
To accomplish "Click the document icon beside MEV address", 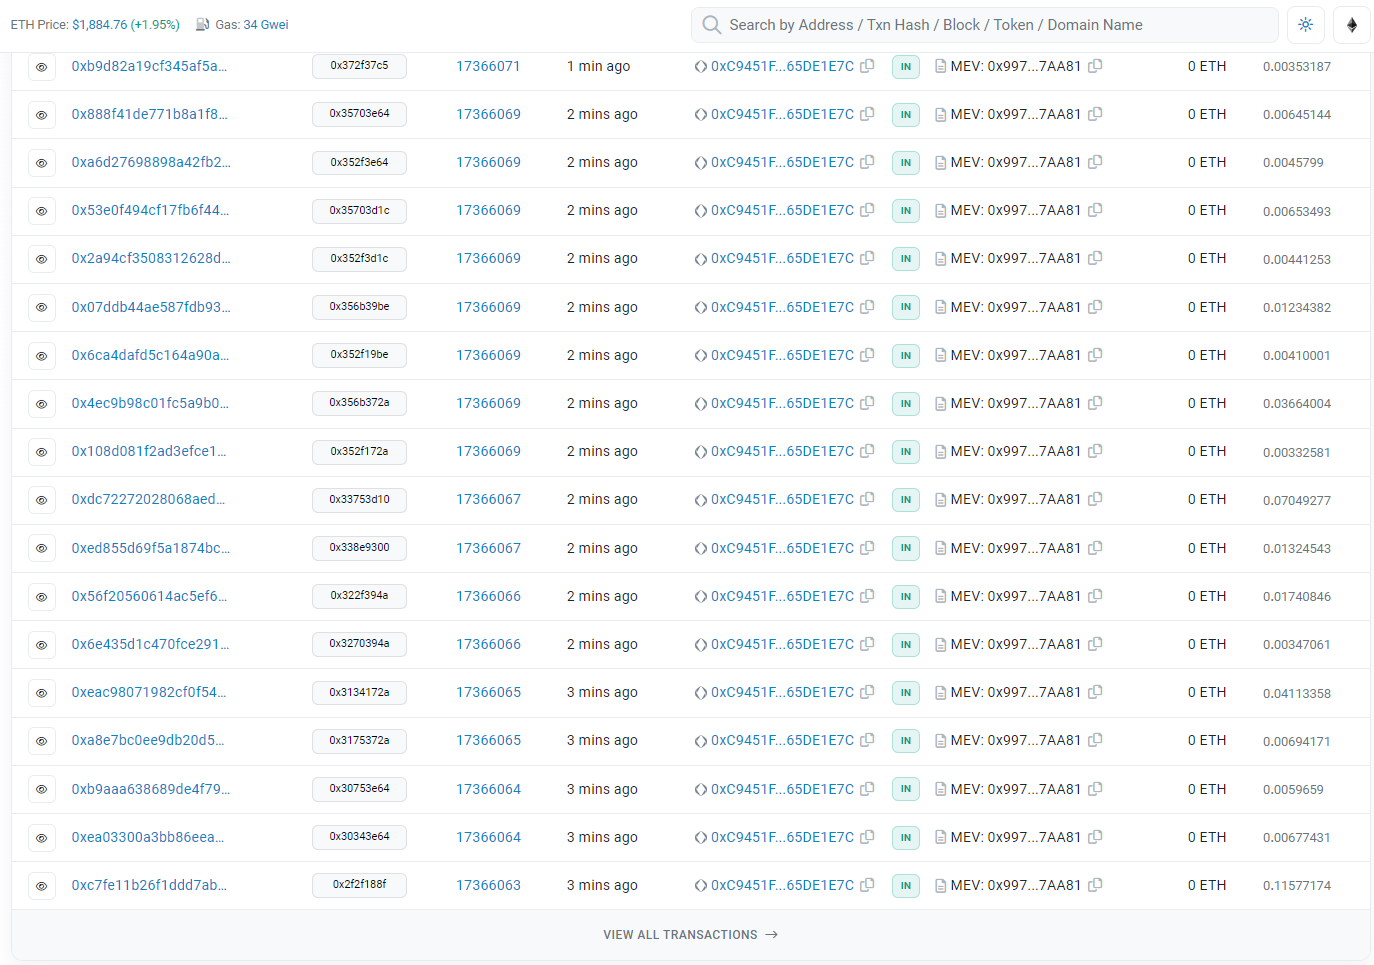I will pos(940,66).
